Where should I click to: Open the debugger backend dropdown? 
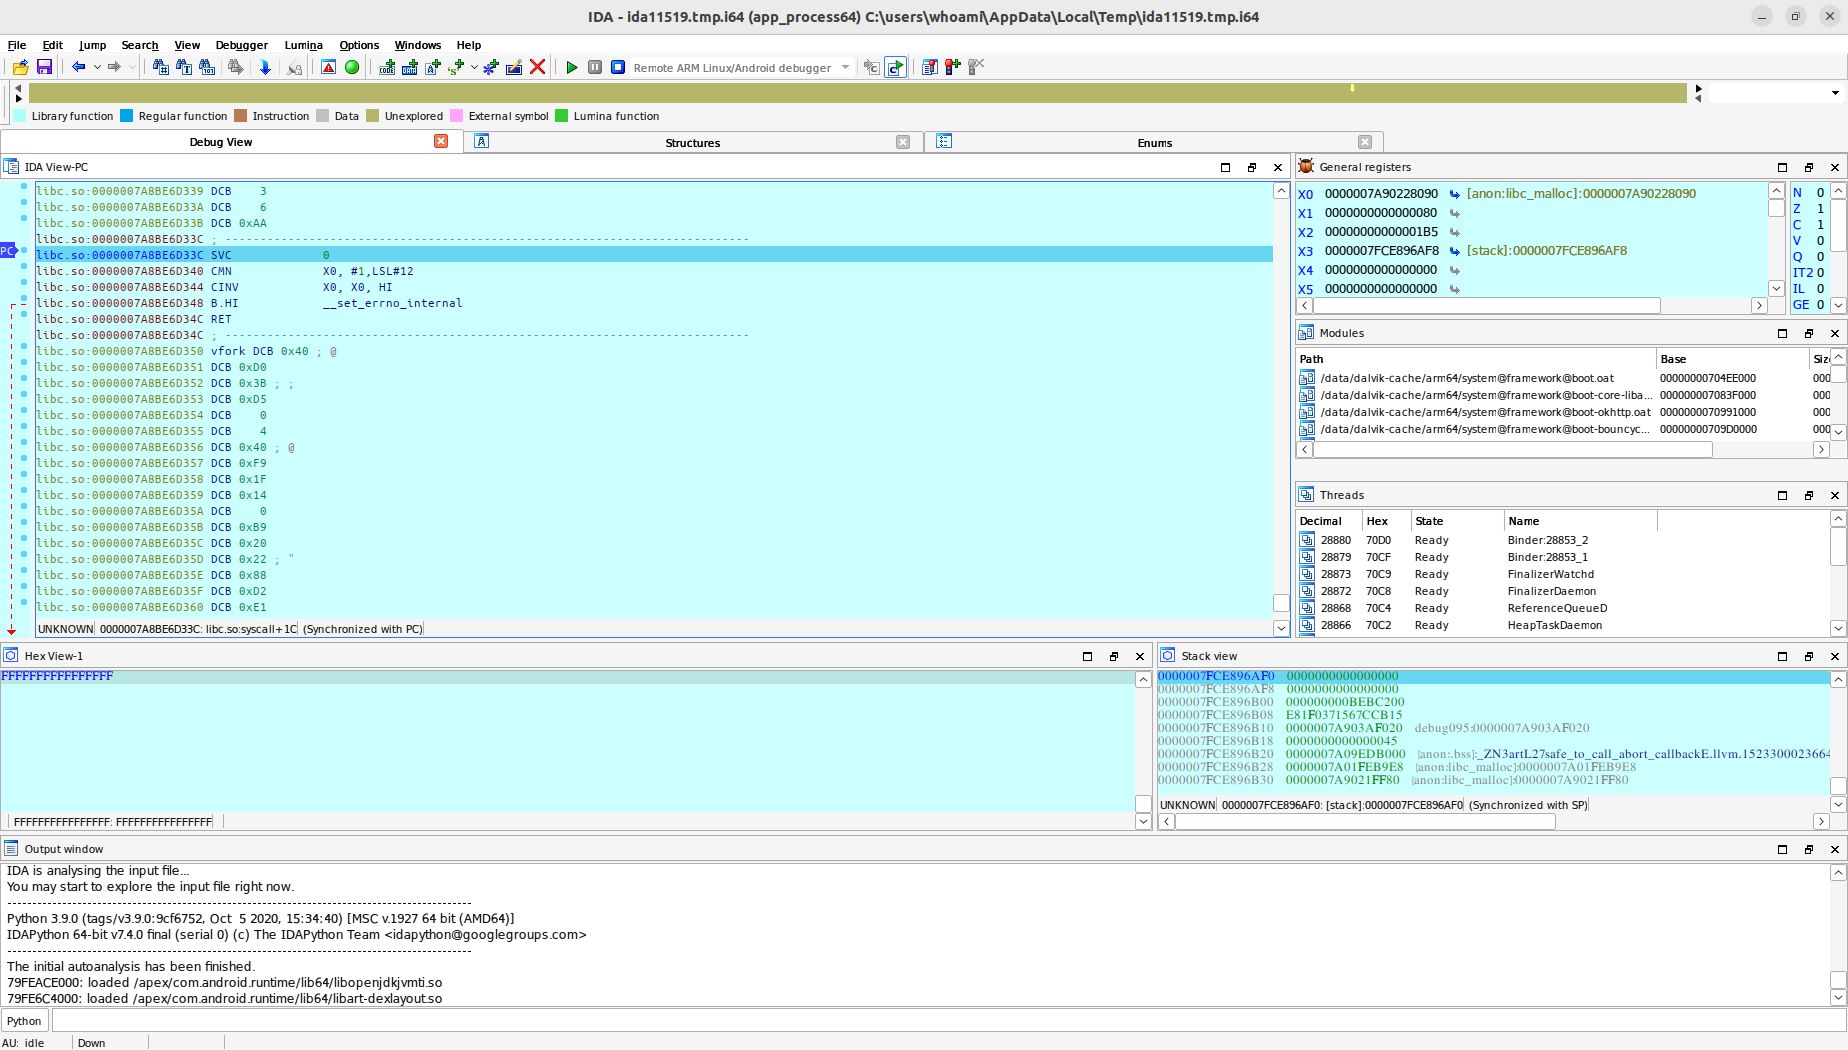(843, 67)
